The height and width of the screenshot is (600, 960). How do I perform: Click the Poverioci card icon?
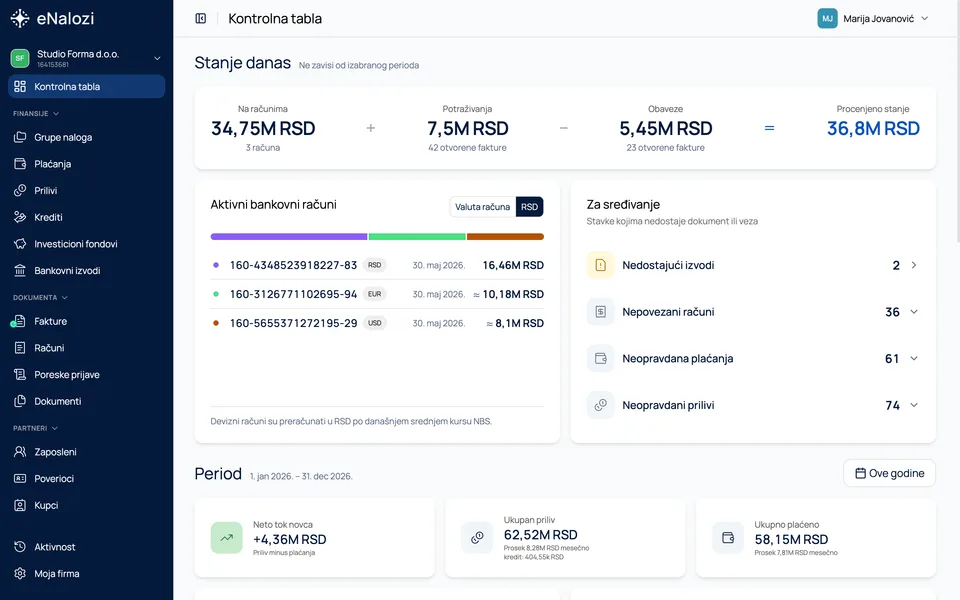point(20,478)
